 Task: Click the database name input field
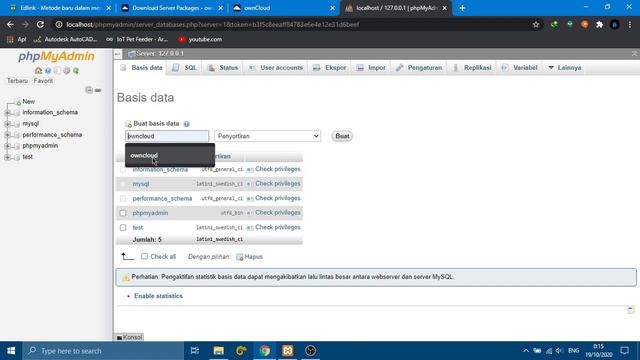pyautogui.click(x=167, y=136)
